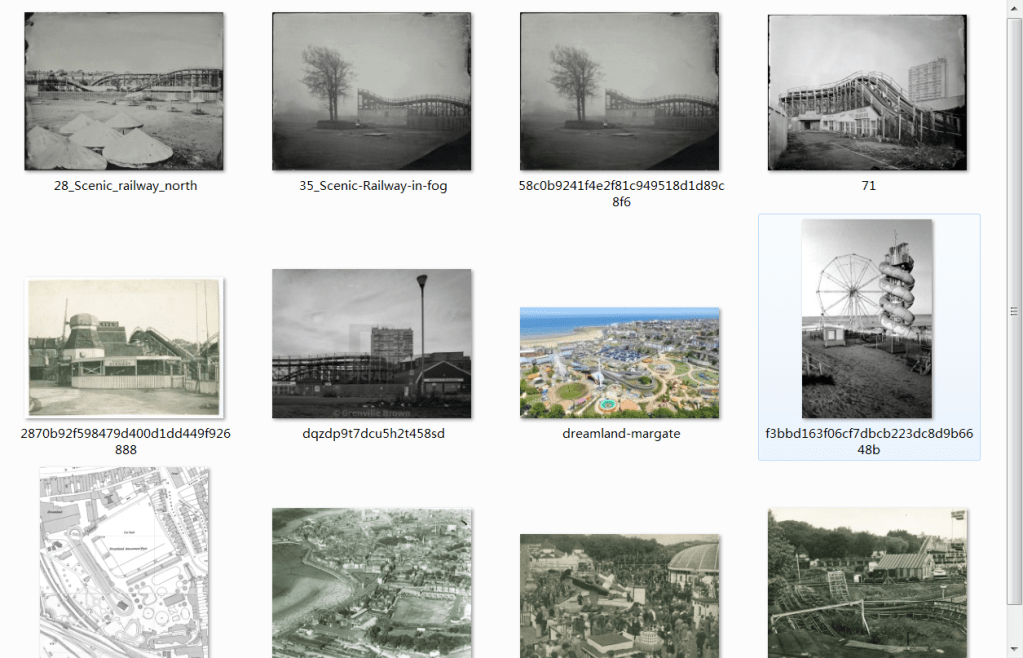Select the colorful dreamland-margate aerial thumbnail
Viewport: 1023px width, 658px height.
[x=619, y=362]
